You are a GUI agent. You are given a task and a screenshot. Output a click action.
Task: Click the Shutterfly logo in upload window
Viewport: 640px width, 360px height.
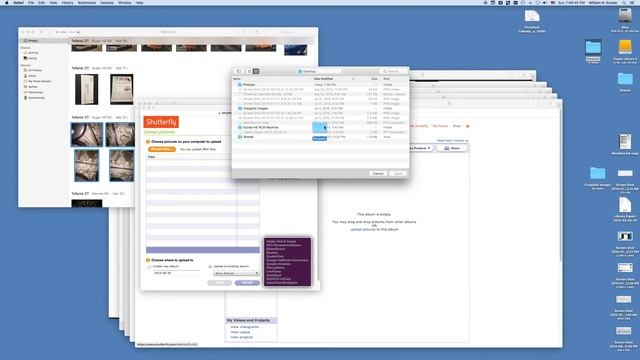click(x=161, y=122)
